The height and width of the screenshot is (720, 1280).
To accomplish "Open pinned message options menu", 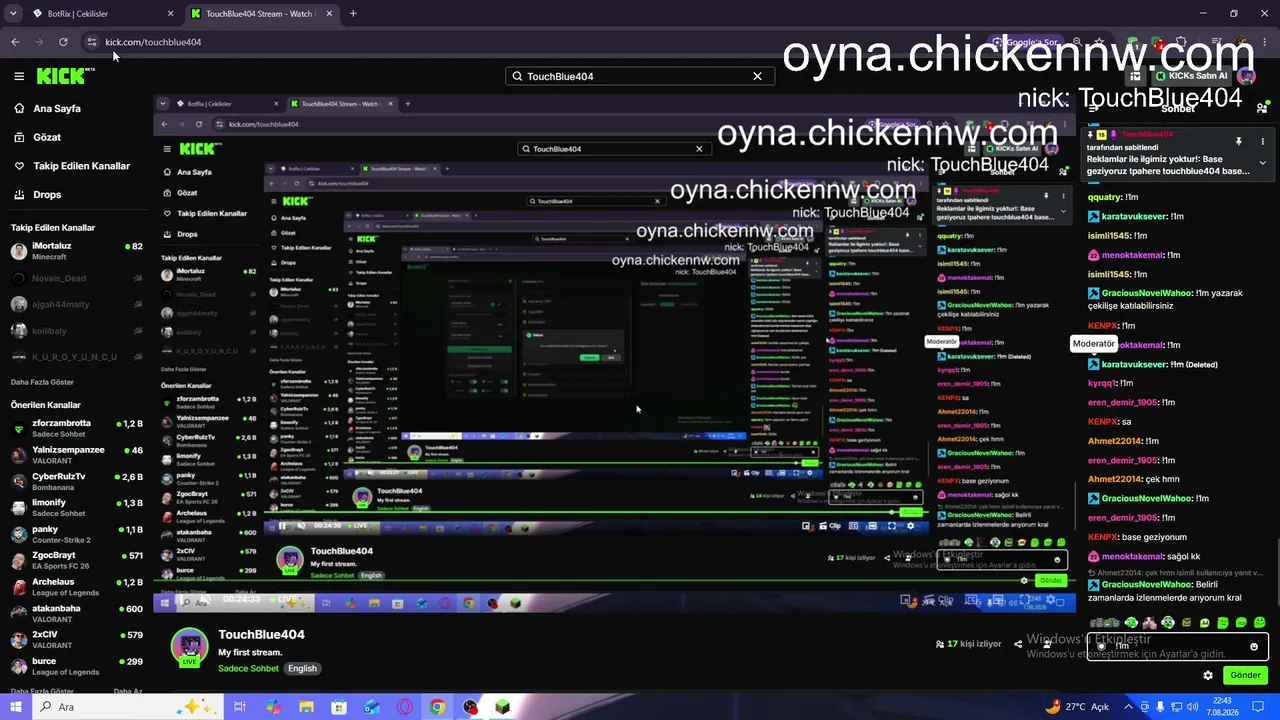I will pos(1262,142).
